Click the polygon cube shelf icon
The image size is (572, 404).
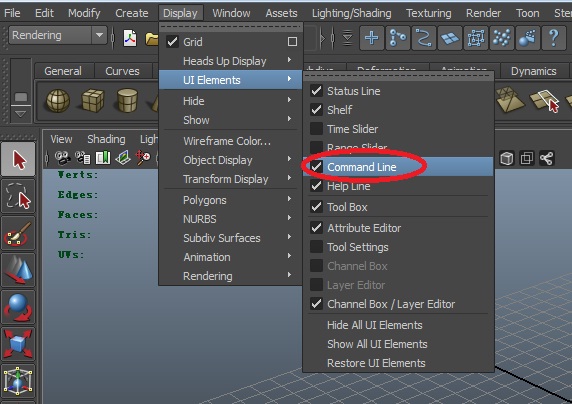[93, 100]
